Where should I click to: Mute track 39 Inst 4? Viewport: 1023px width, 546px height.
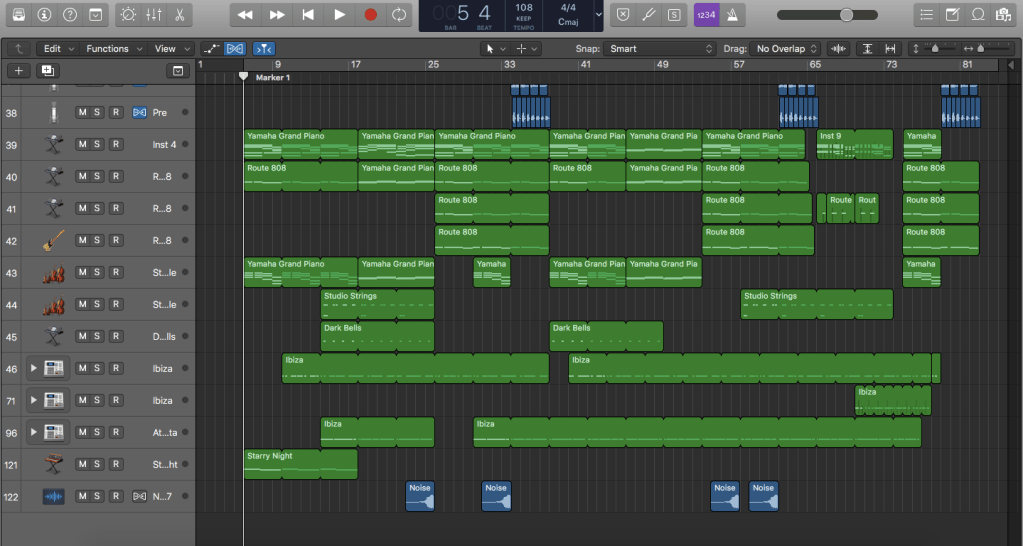82,145
